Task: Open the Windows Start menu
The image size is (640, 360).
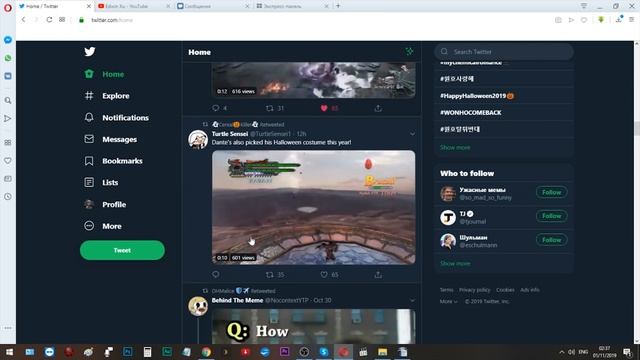Action: tap(9, 352)
